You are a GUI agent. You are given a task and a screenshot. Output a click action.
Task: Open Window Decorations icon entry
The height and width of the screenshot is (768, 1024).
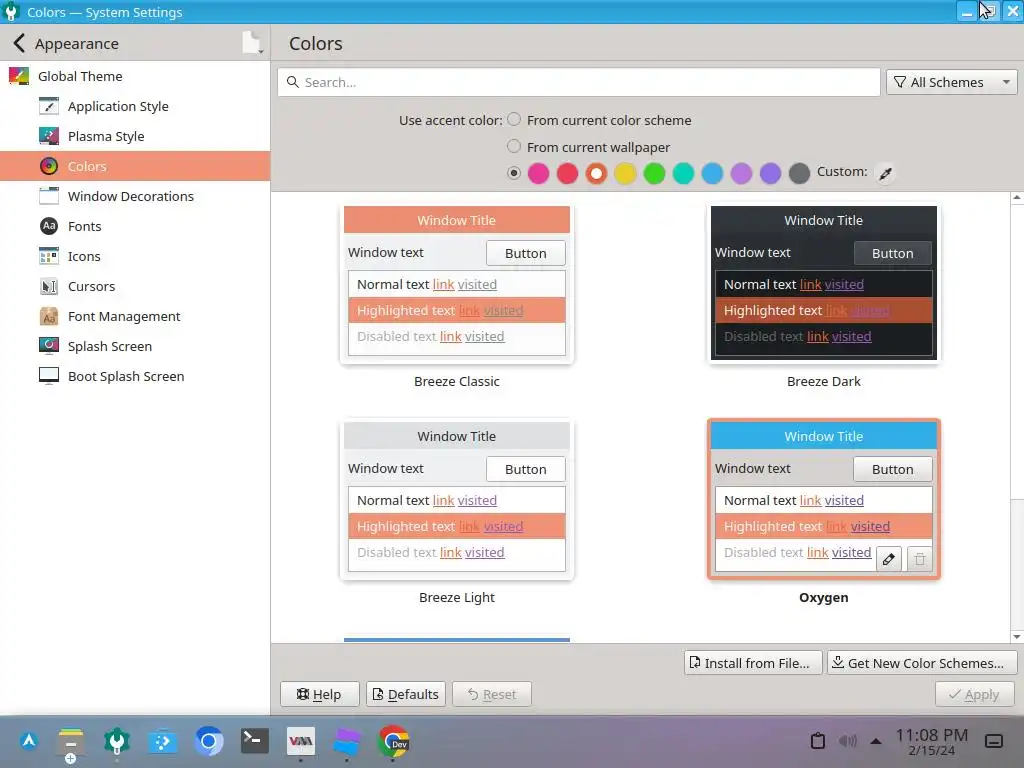49,197
